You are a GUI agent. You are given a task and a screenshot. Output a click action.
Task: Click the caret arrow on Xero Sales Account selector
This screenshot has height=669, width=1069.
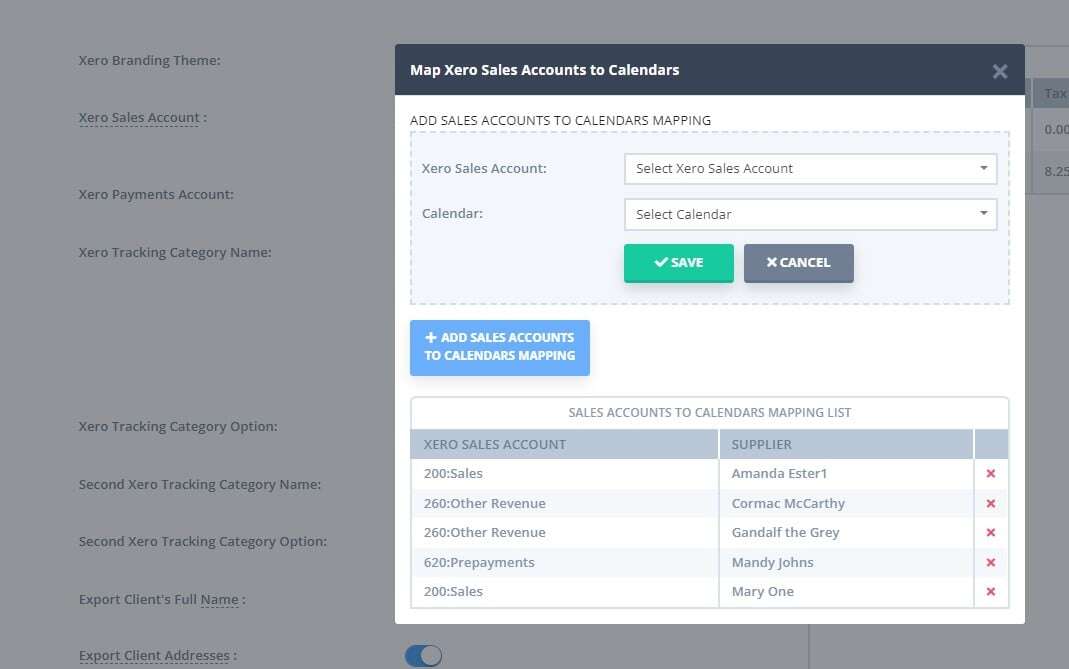[x=982, y=168]
